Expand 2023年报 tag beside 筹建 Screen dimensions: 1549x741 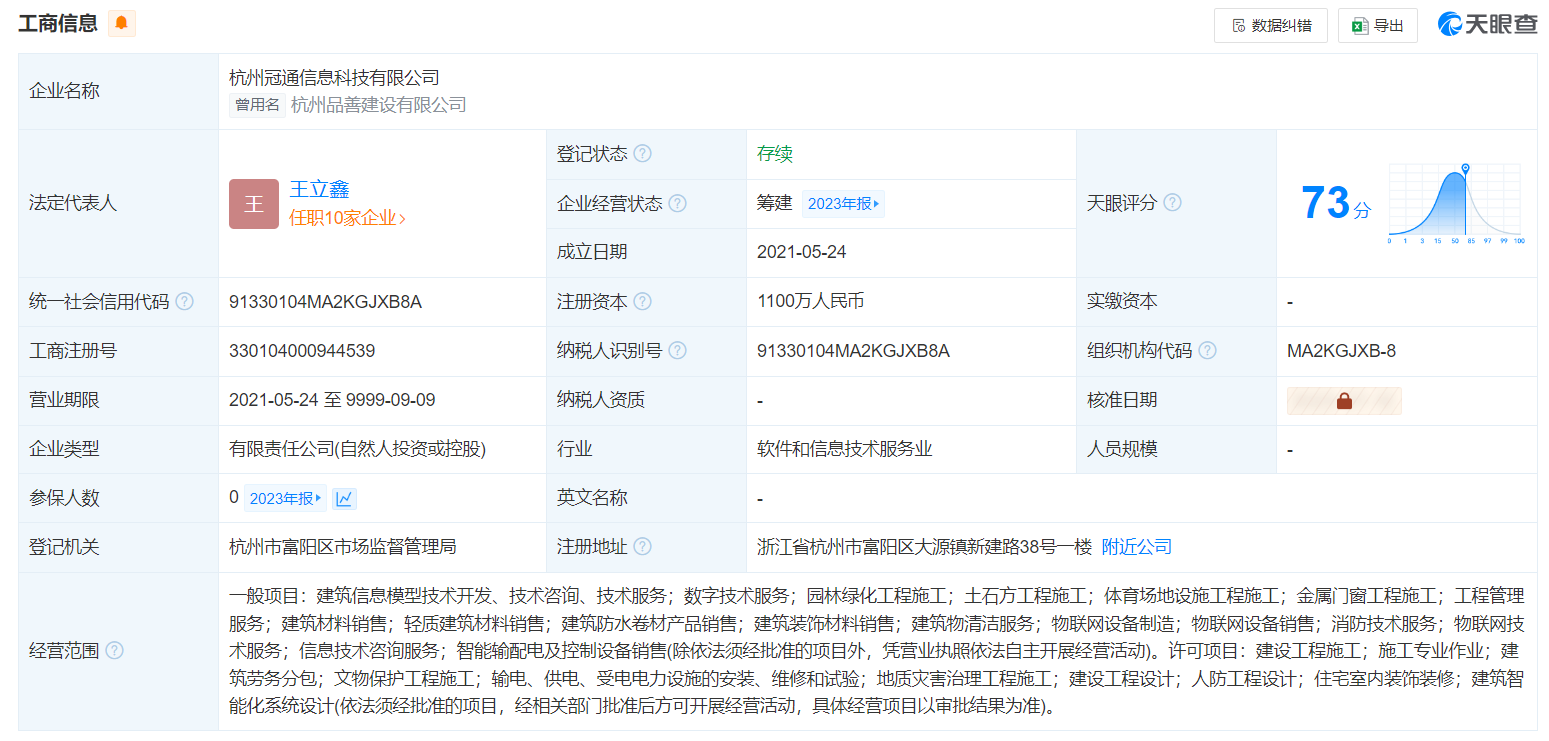click(843, 203)
